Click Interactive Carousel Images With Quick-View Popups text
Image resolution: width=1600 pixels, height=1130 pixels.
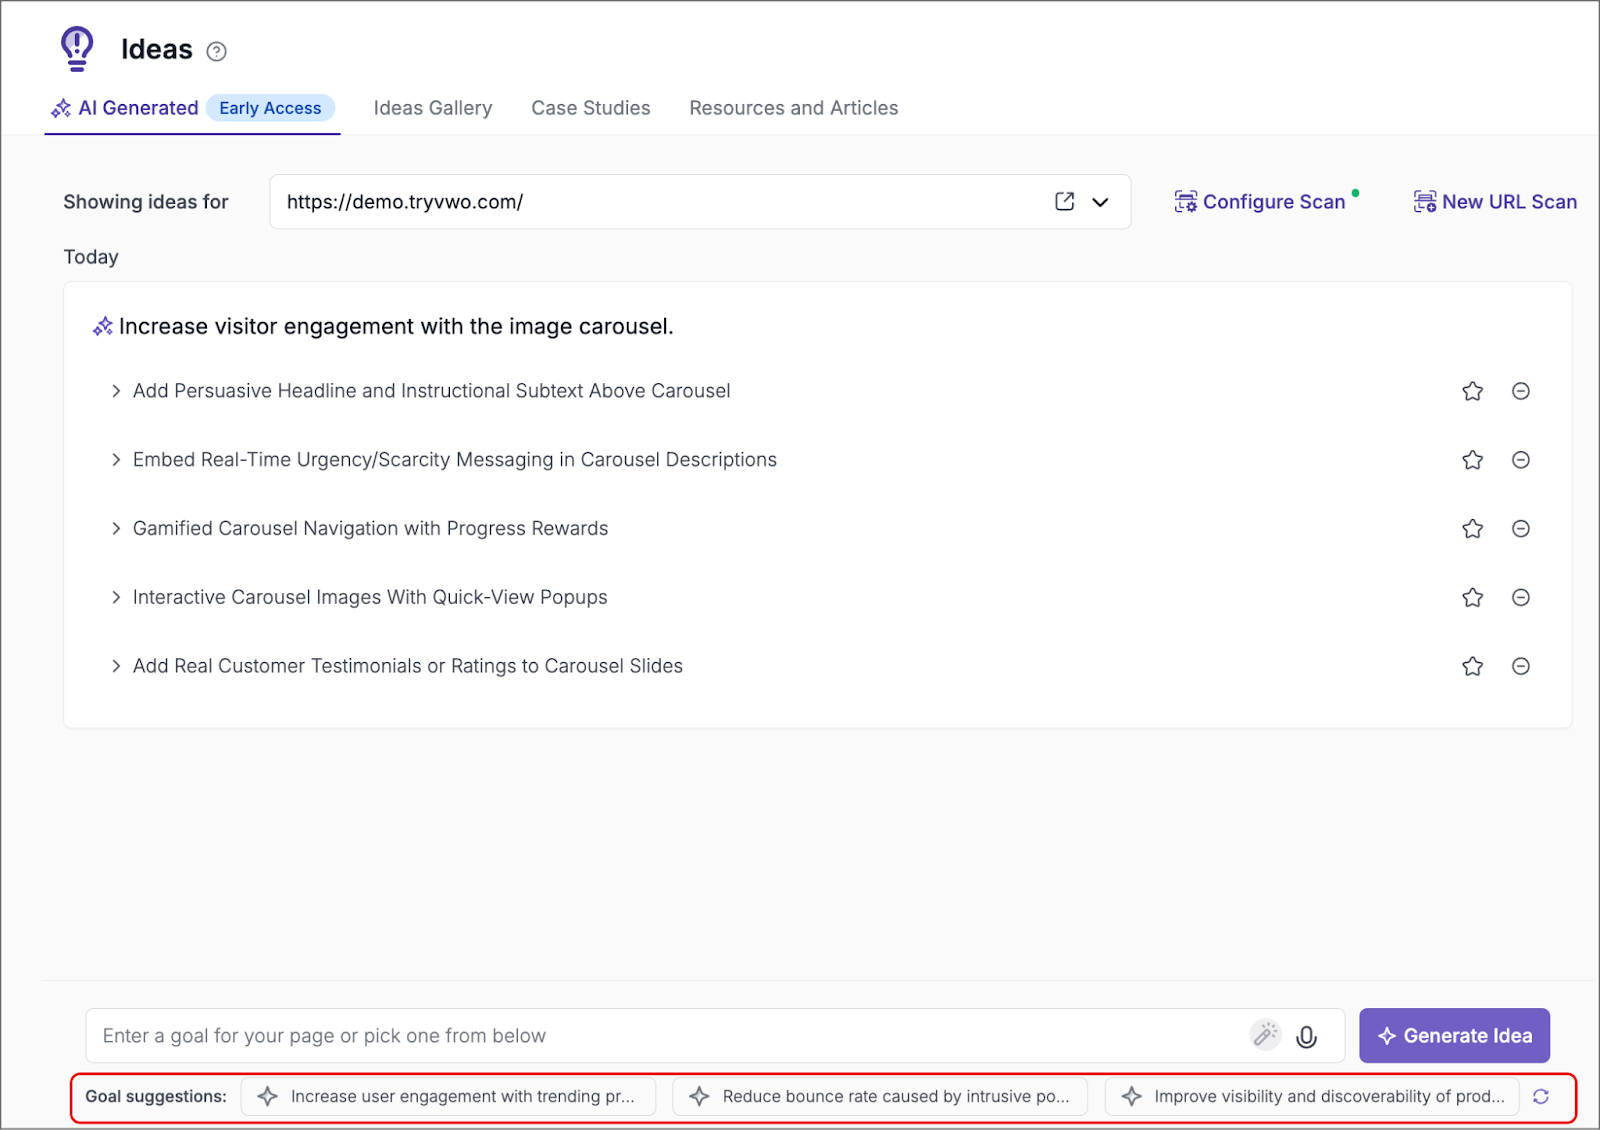click(x=370, y=597)
